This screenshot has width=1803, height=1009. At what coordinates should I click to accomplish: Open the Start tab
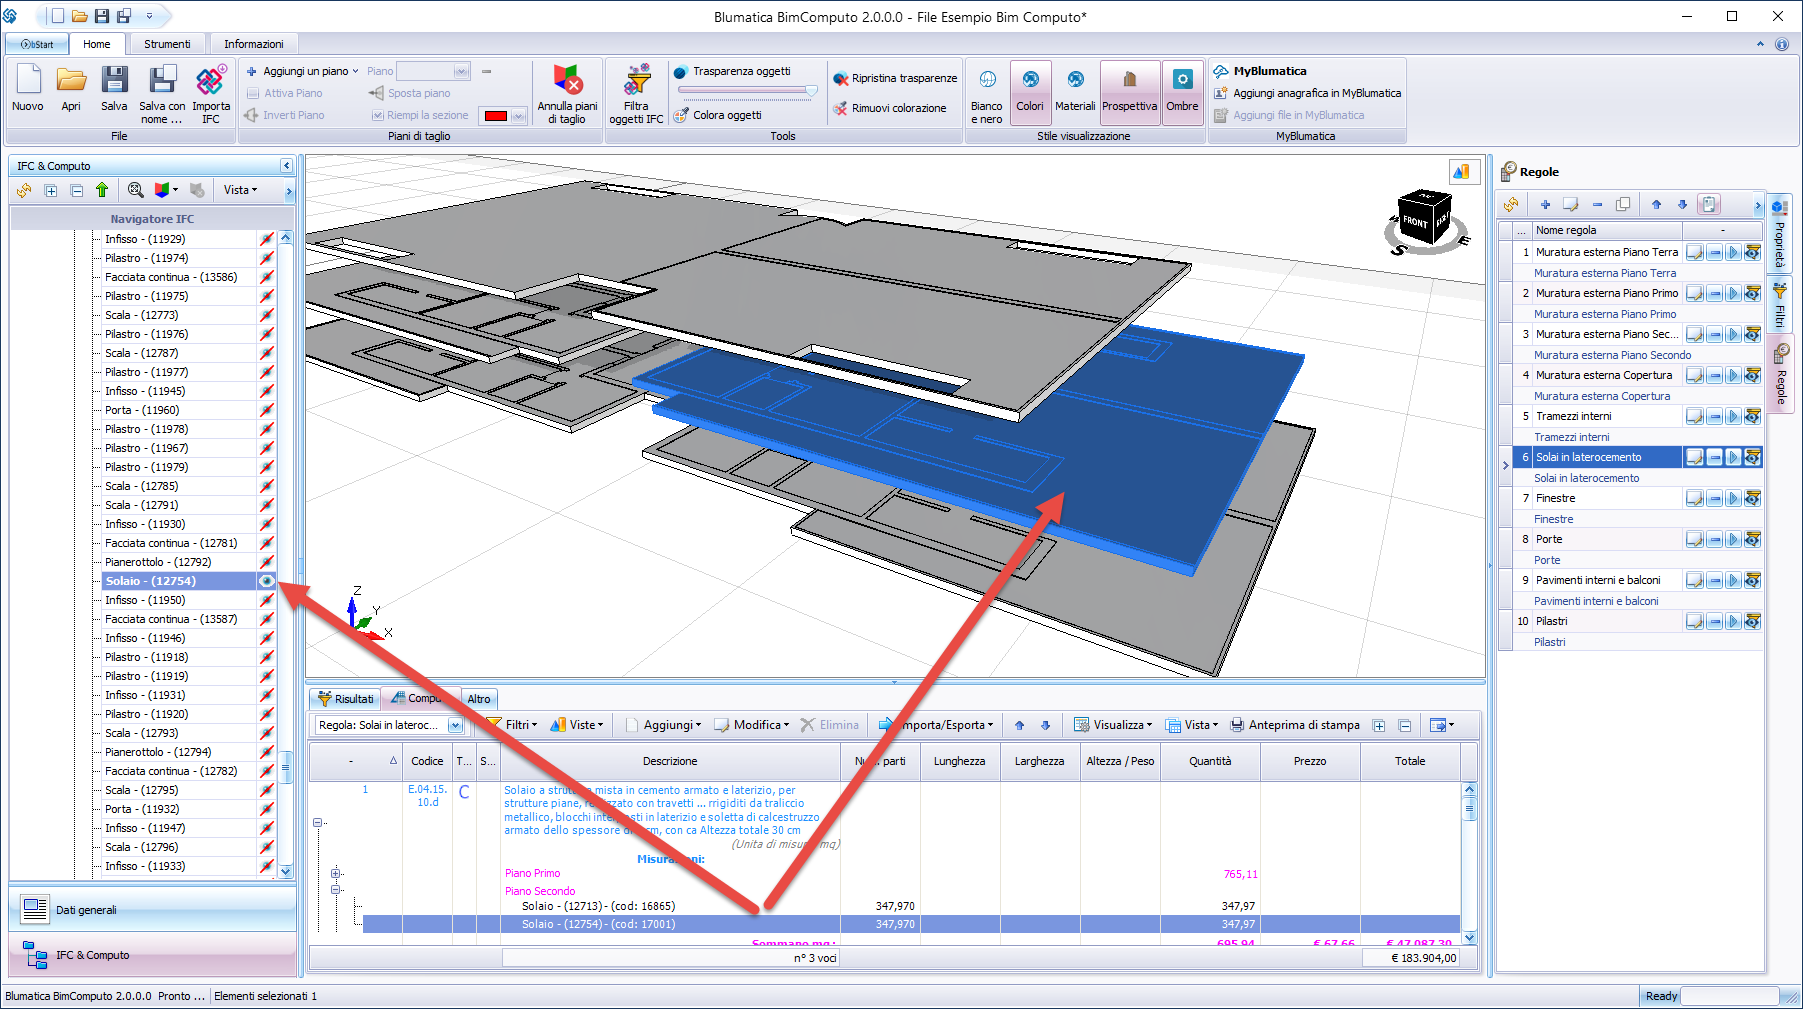37,44
